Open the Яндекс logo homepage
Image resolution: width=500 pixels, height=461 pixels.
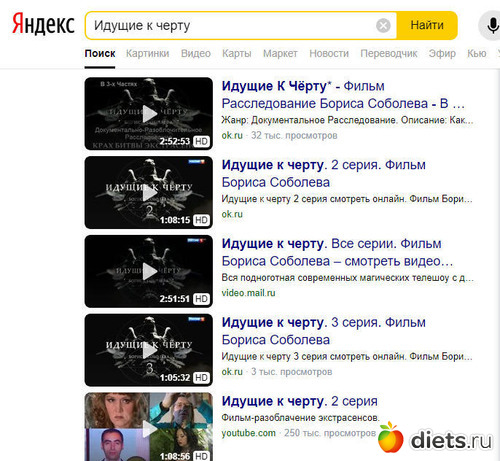tap(43, 24)
